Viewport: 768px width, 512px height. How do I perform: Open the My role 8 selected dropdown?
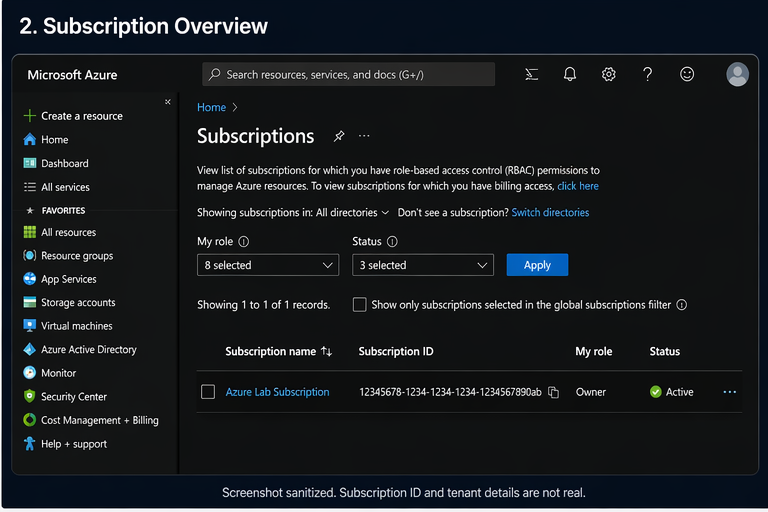(x=268, y=265)
